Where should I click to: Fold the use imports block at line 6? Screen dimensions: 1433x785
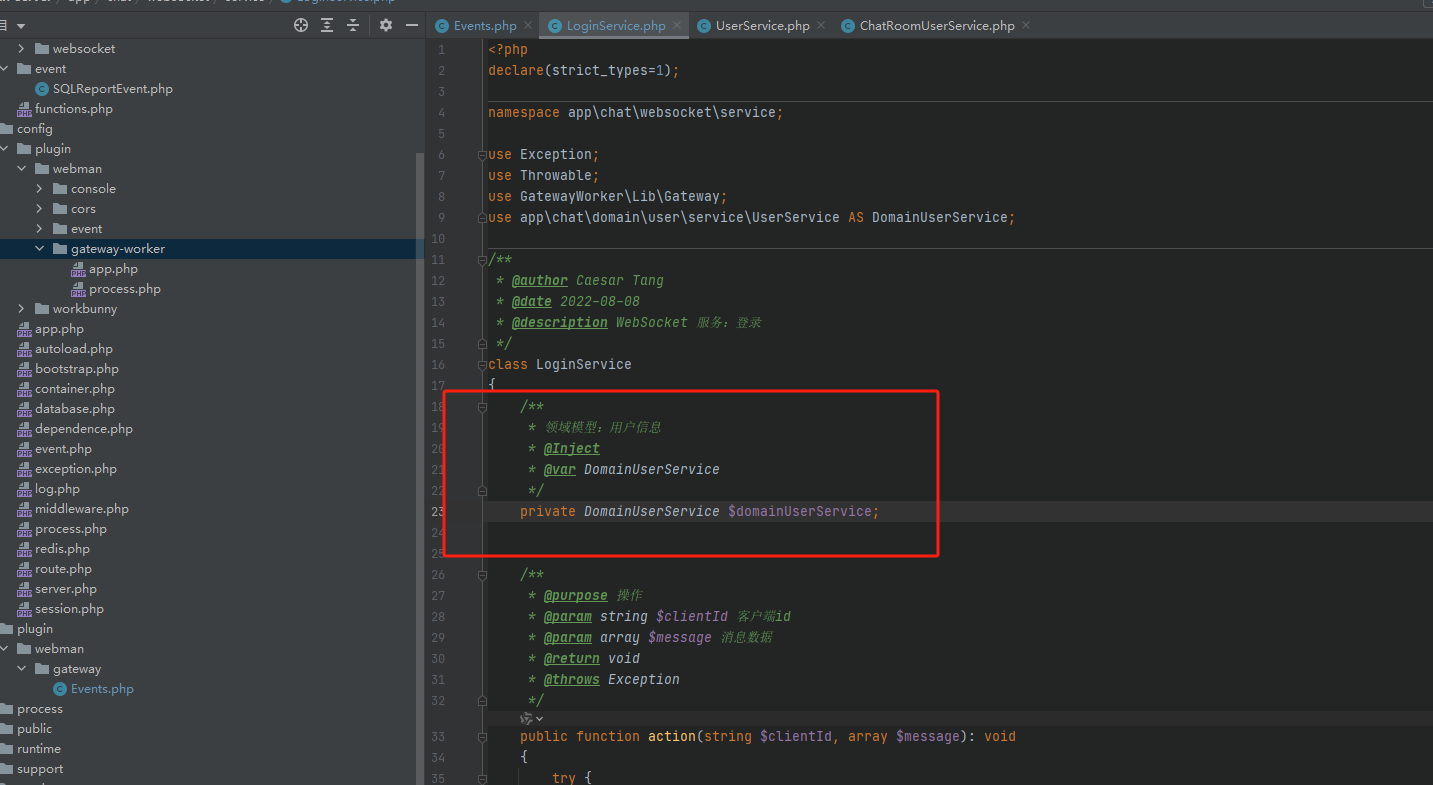pyautogui.click(x=482, y=155)
